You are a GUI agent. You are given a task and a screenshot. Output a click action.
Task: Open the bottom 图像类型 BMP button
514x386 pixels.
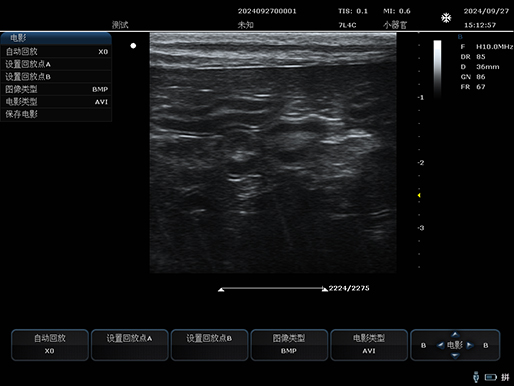pyautogui.click(x=289, y=345)
